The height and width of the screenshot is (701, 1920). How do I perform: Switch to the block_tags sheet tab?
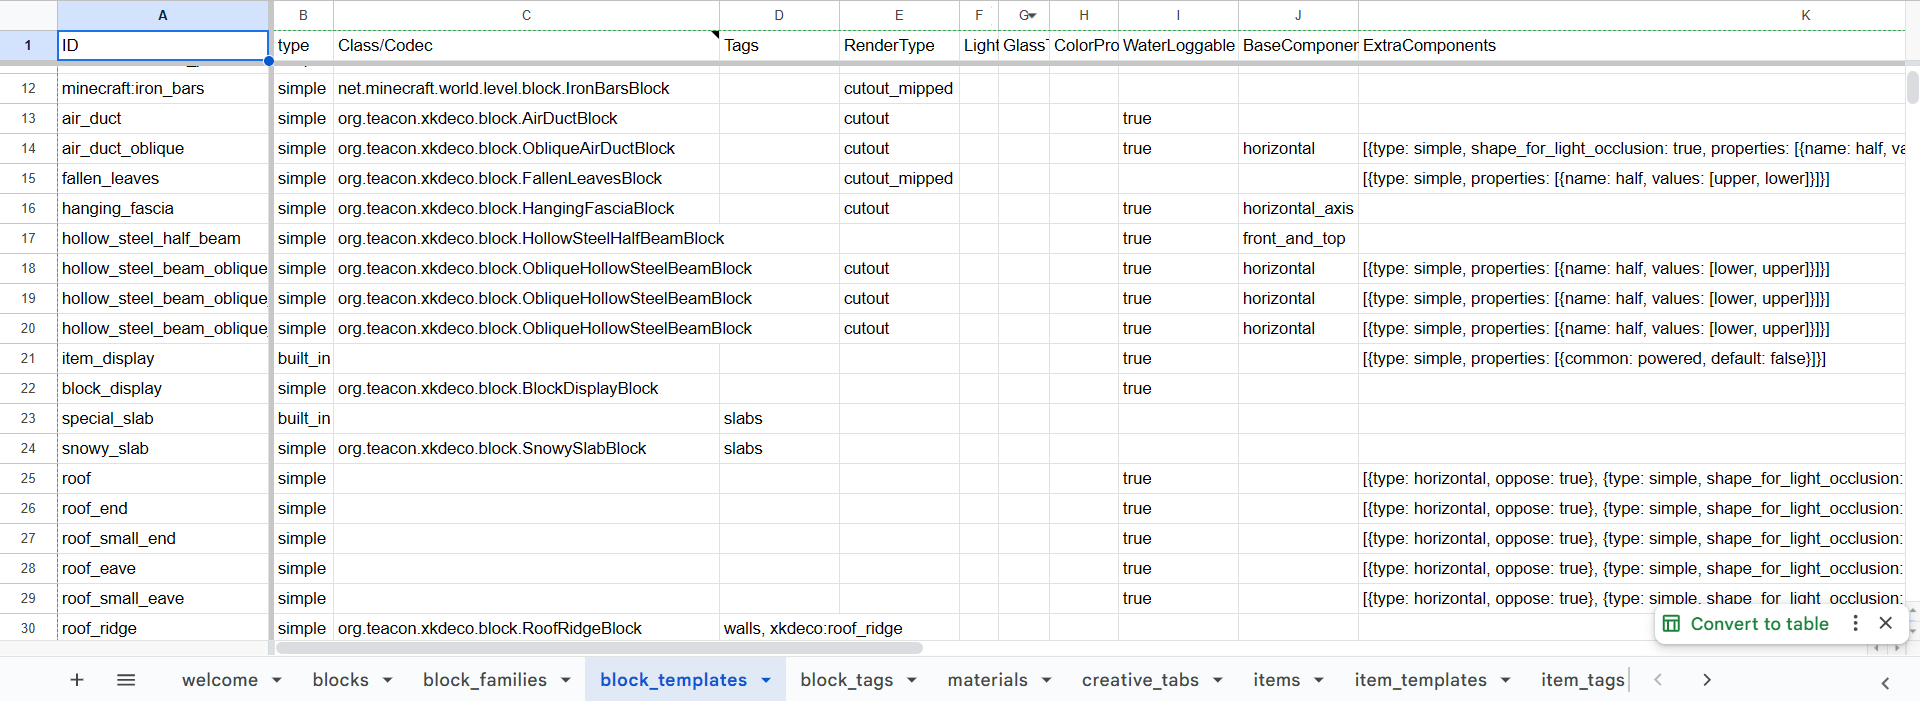[x=846, y=680]
